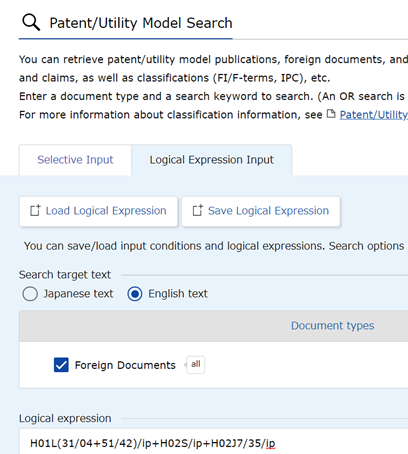Viewport: 408px width, 454px height.
Task: Select the English text radio button
Action: pos(135,294)
